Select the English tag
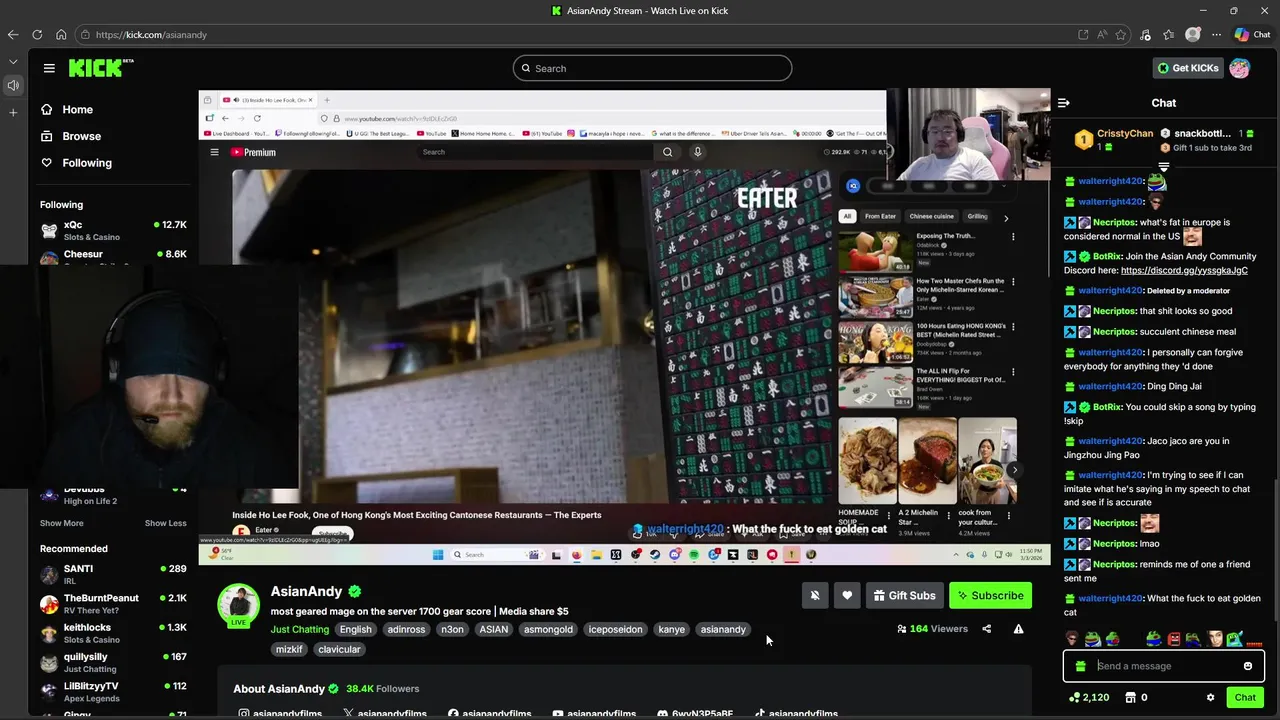This screenshot has height=720, width=1280. (x=355, y=630)
